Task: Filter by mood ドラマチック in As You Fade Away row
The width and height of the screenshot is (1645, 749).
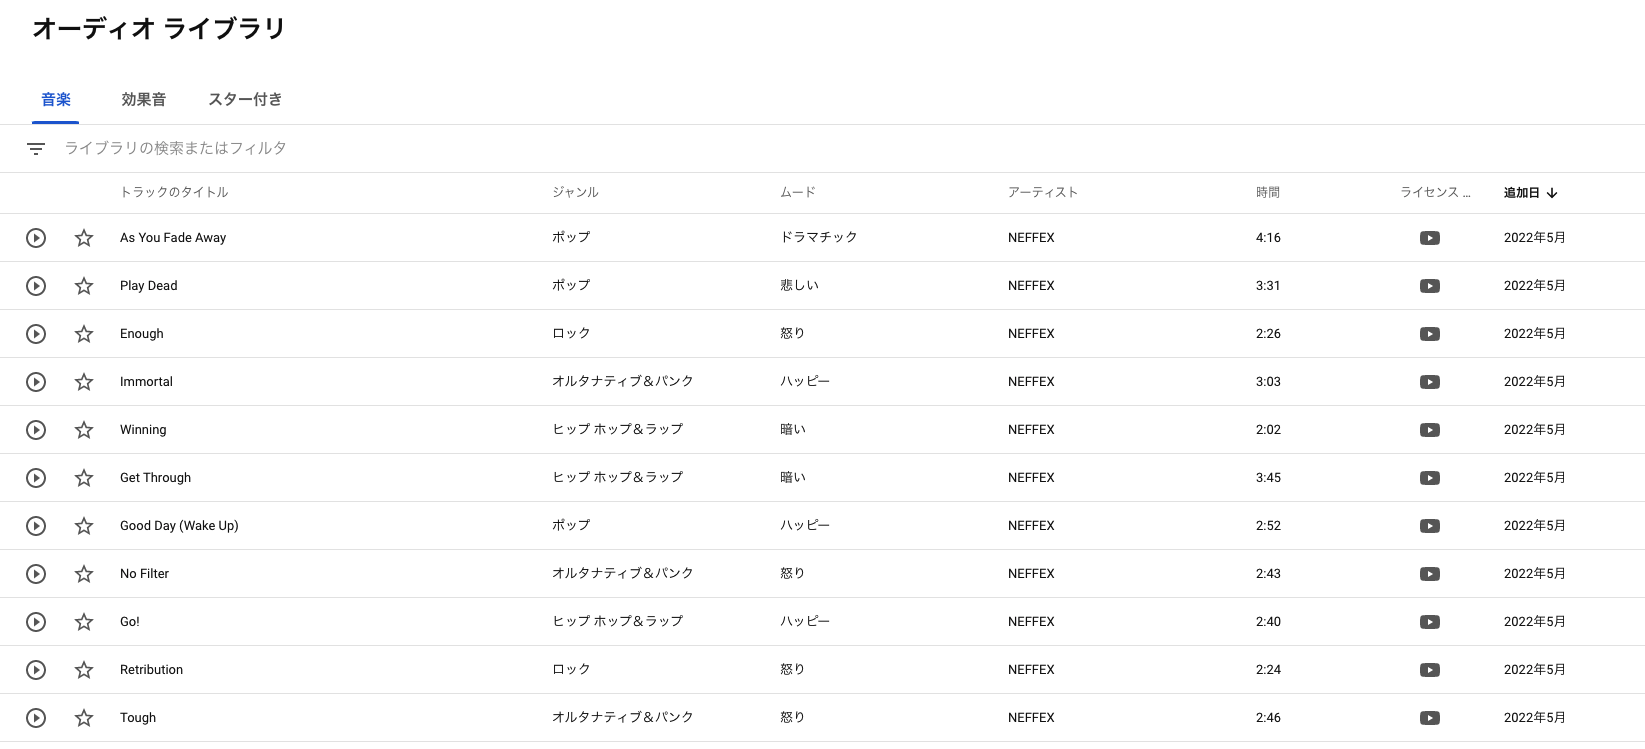Action: [x=819, y=237]
